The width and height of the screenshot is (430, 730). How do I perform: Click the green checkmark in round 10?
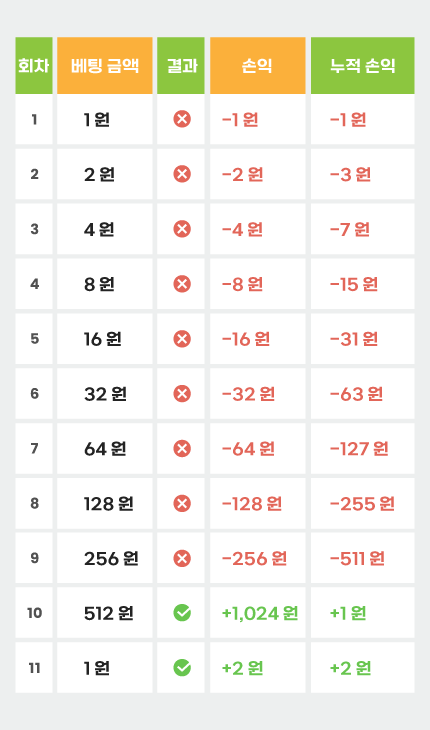[182, 613]
